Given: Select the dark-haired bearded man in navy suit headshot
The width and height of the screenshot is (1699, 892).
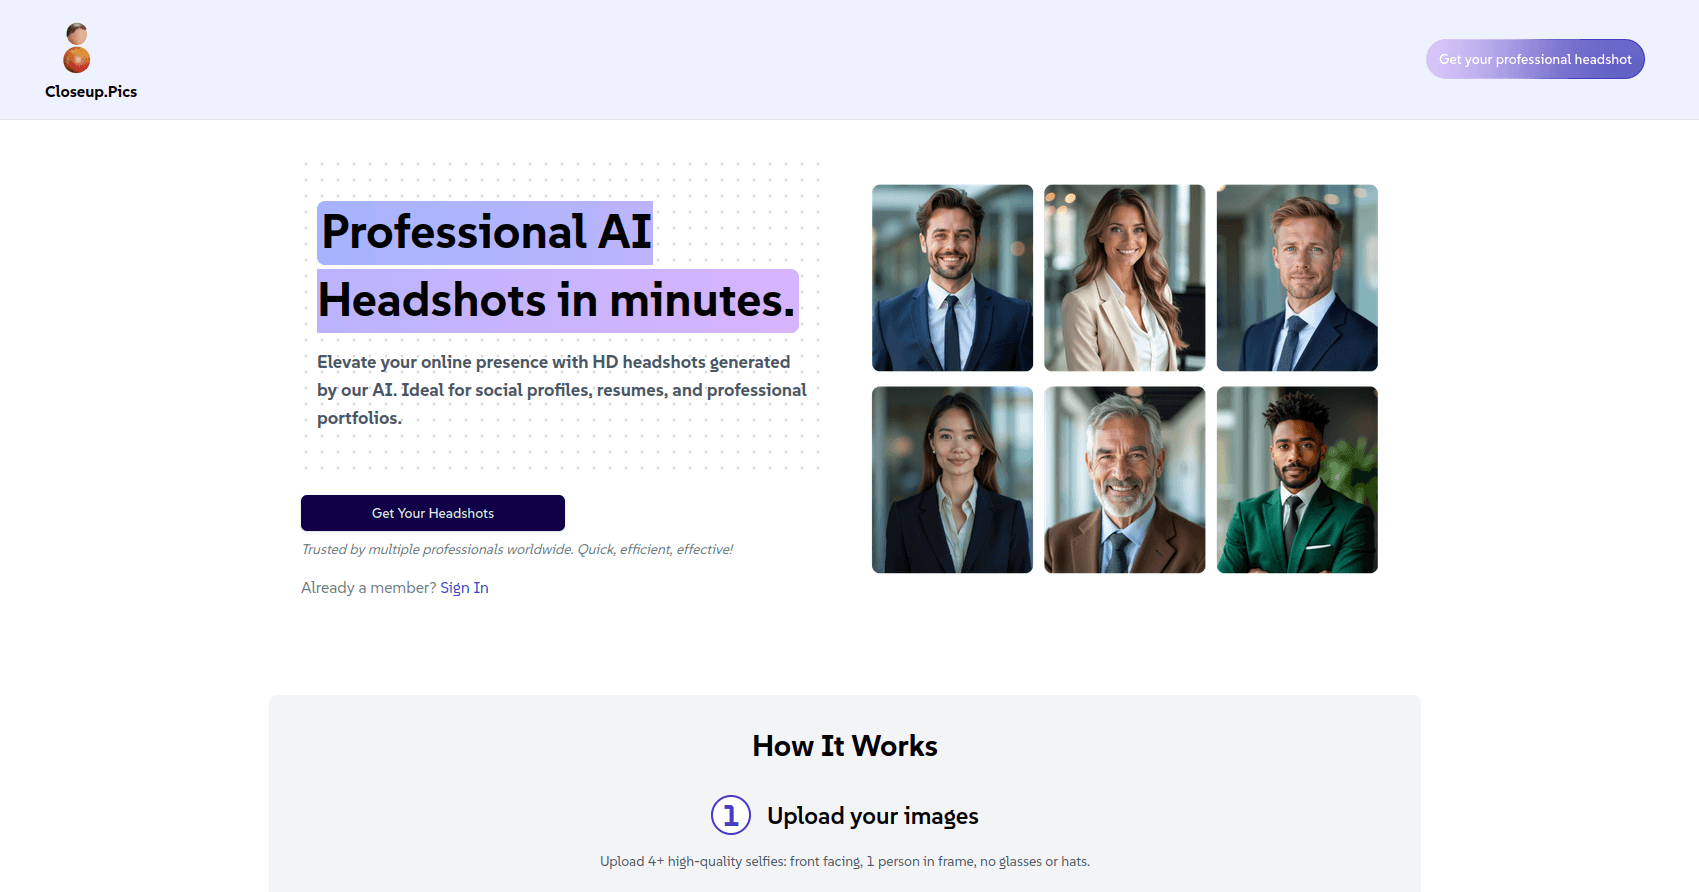Looking at the screenshot, I should 952,278.
